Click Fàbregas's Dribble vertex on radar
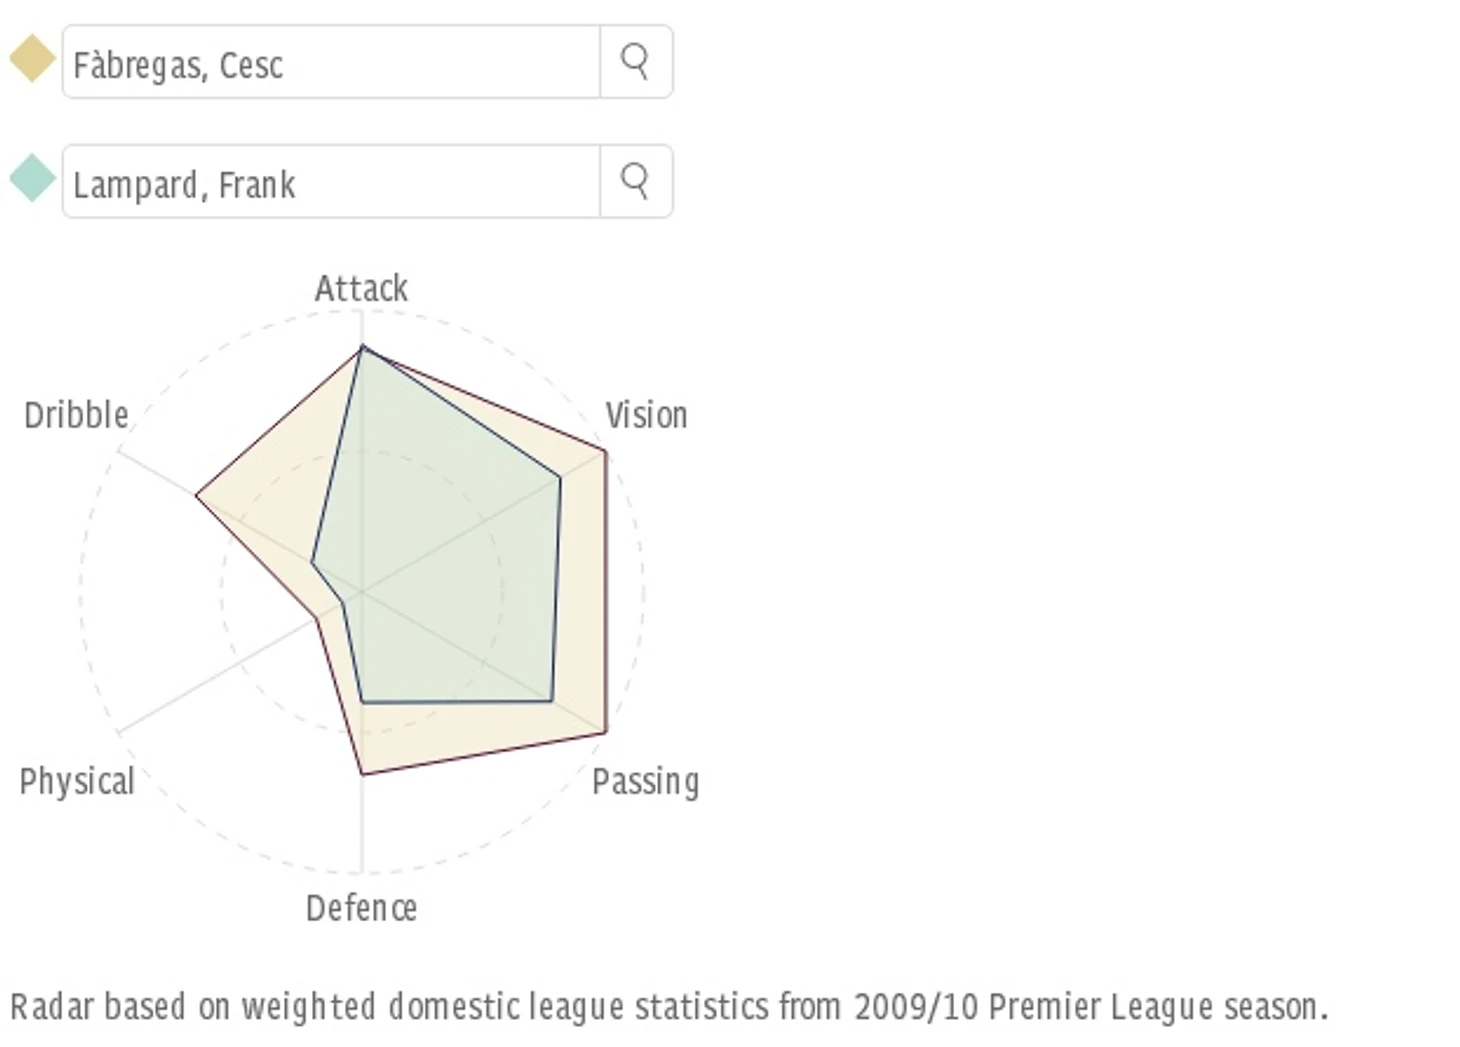Viewport: 1460px width, 1047px height. (x=196, y=495)
